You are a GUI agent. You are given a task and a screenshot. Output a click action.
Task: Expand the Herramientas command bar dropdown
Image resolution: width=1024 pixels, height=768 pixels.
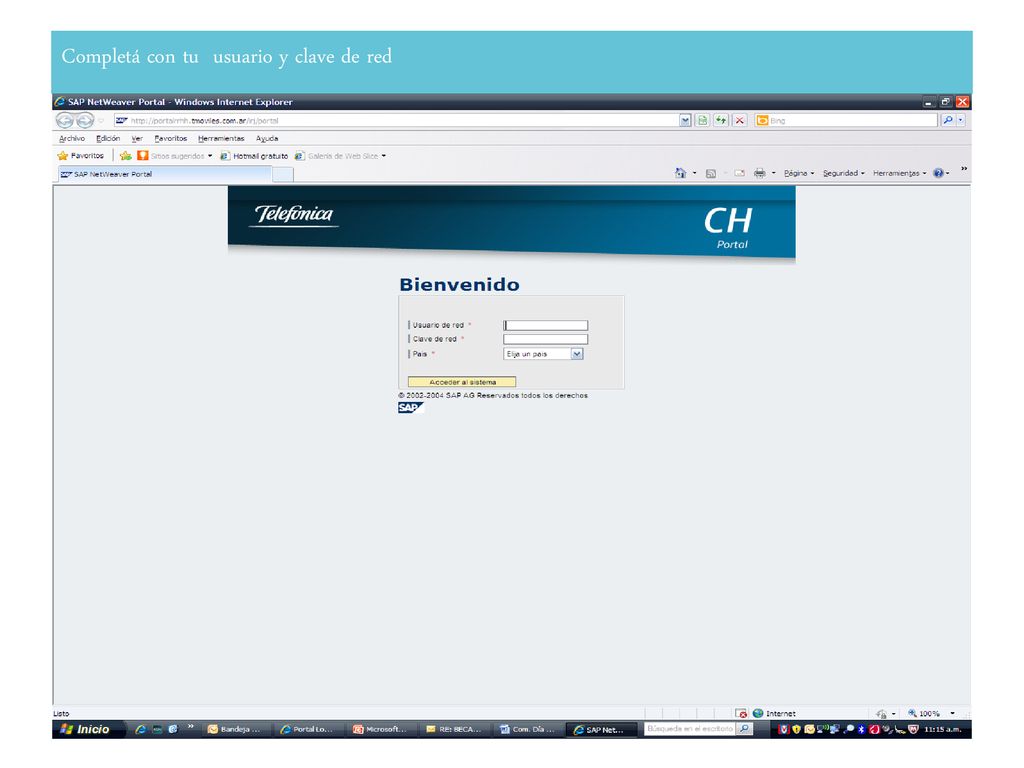pyautogui.click(x=899, y=173)
